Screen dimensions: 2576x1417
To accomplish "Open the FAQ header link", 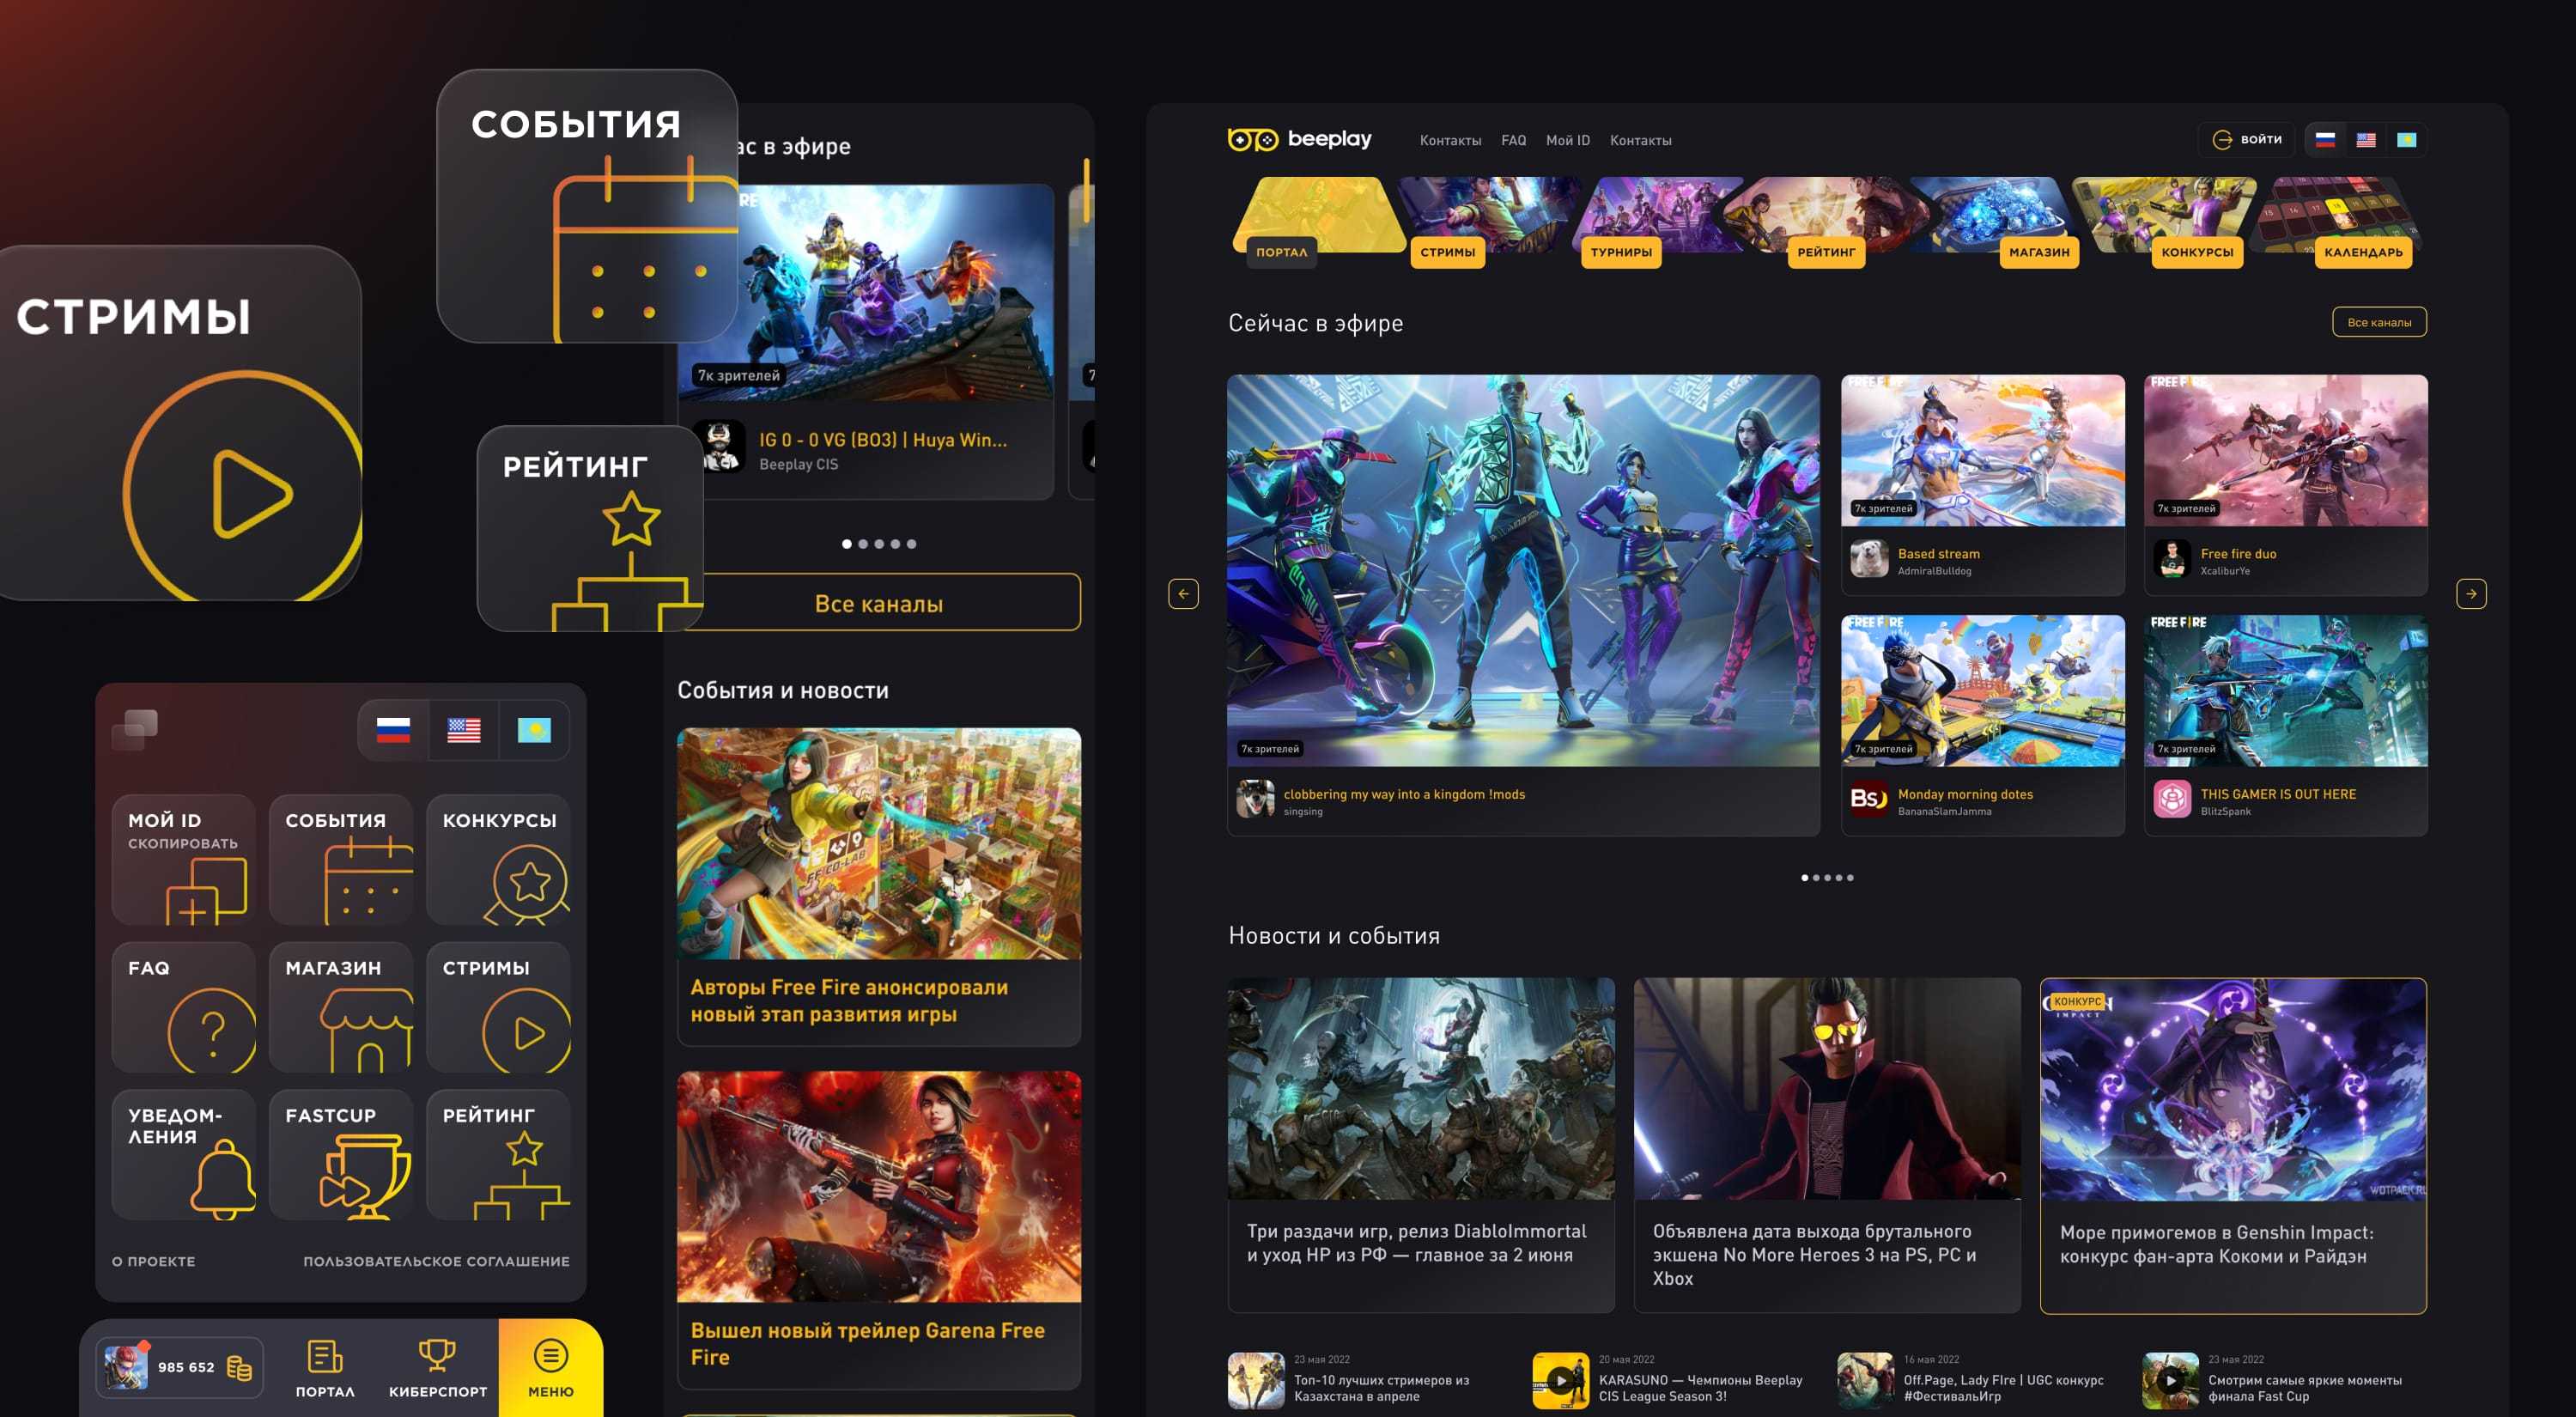I will pyautogui.click(x=1513, y=140).
